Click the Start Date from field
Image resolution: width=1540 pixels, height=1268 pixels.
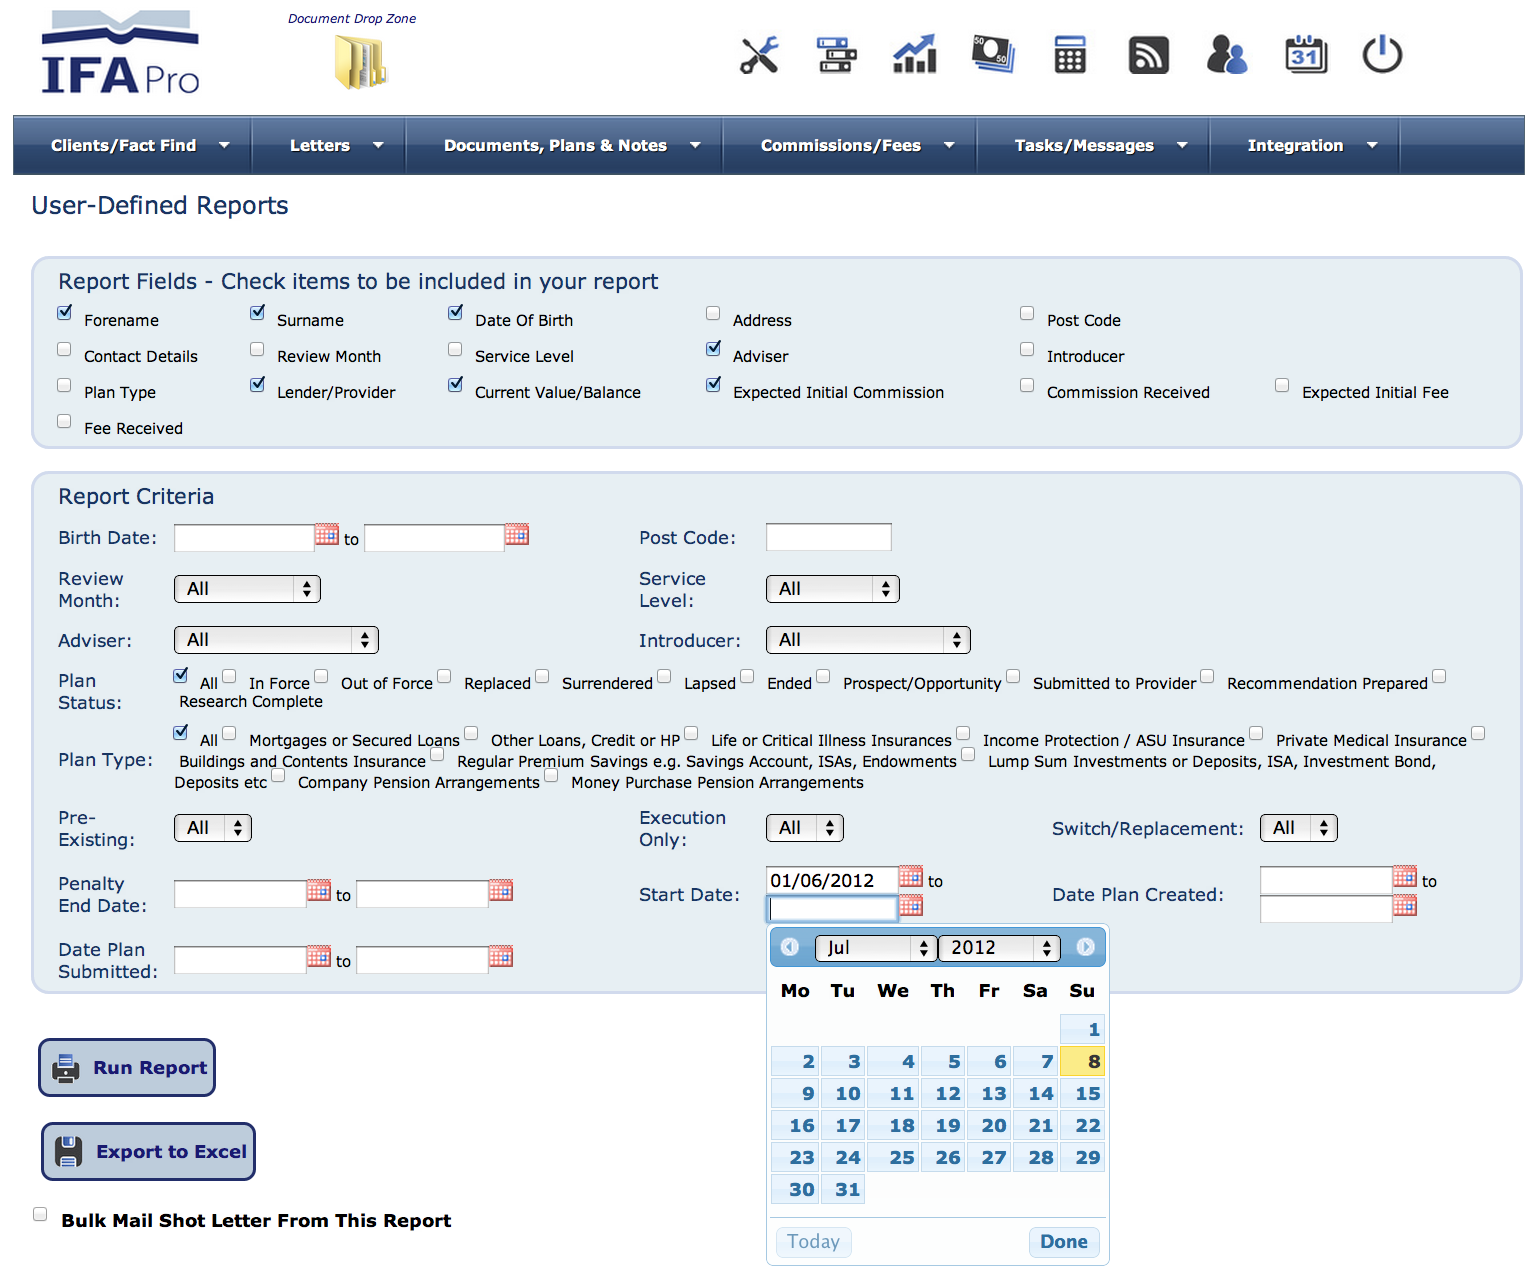pyautogui.click(x=832, y=880)
